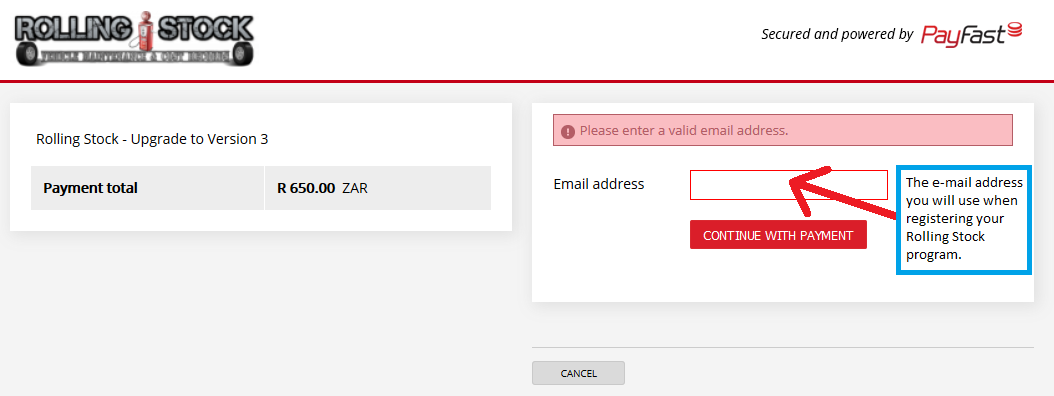This screenshot has height=396, width=1054.
Task: Focus the Email address input field
Action: 788,185
